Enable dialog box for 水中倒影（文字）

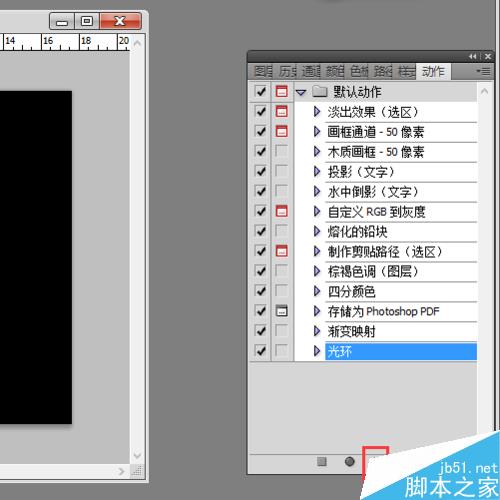point(282,191)
